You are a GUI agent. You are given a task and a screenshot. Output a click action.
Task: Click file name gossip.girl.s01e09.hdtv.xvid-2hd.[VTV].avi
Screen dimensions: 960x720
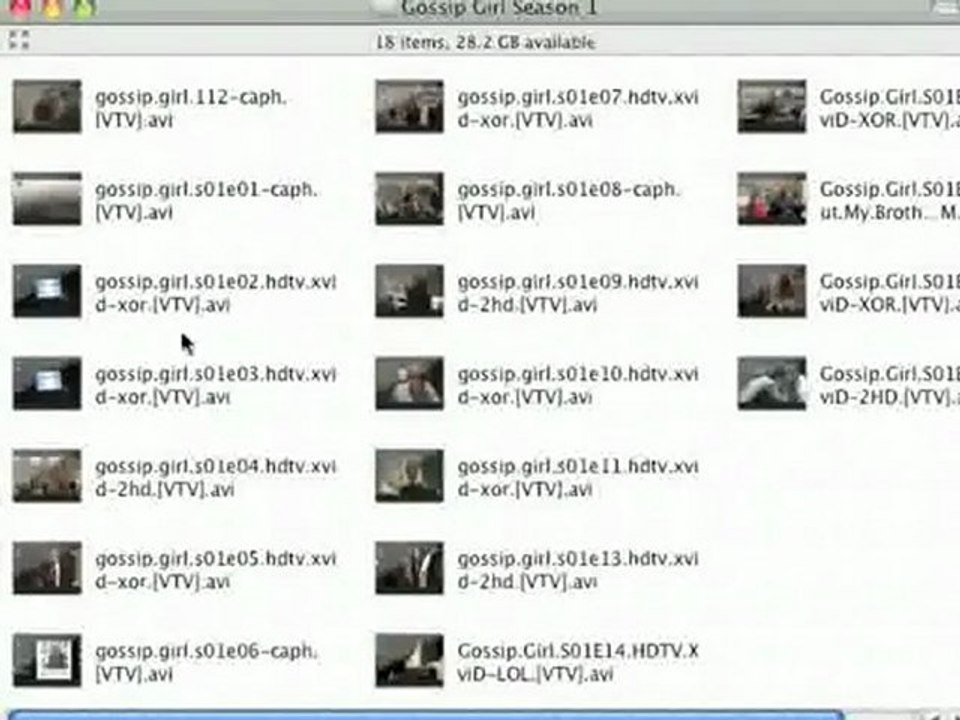(x=578, y=293)
